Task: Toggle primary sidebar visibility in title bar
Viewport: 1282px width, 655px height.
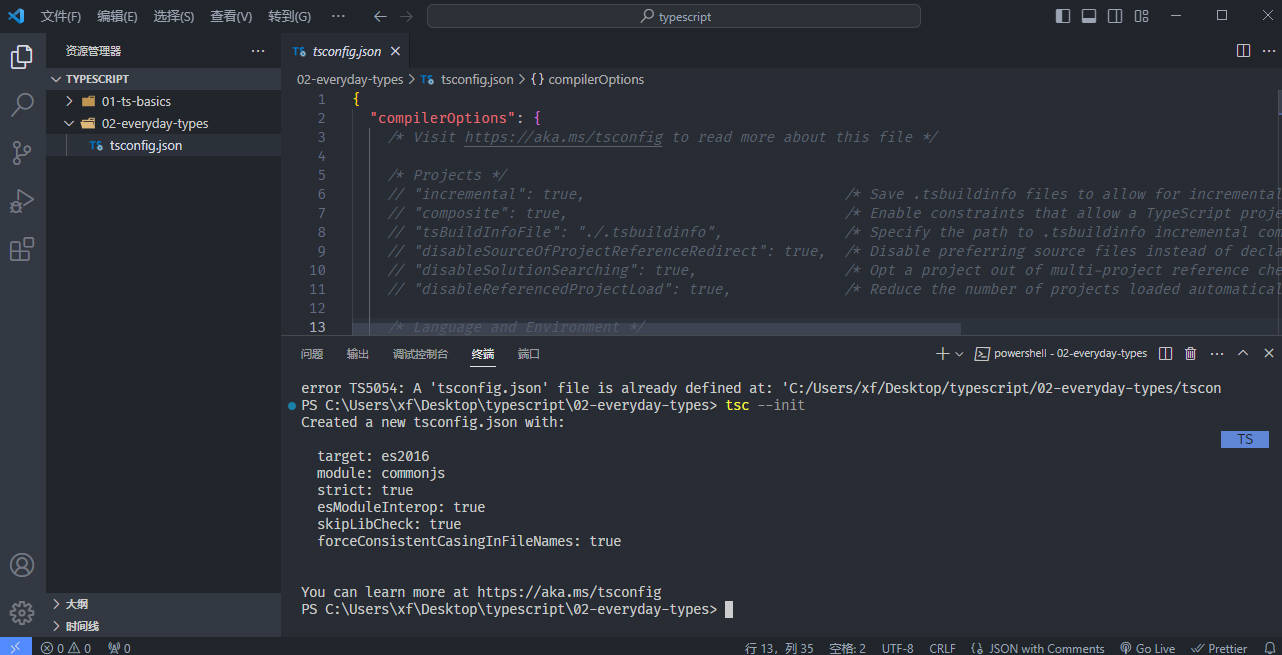Action: pos(1063,16)
